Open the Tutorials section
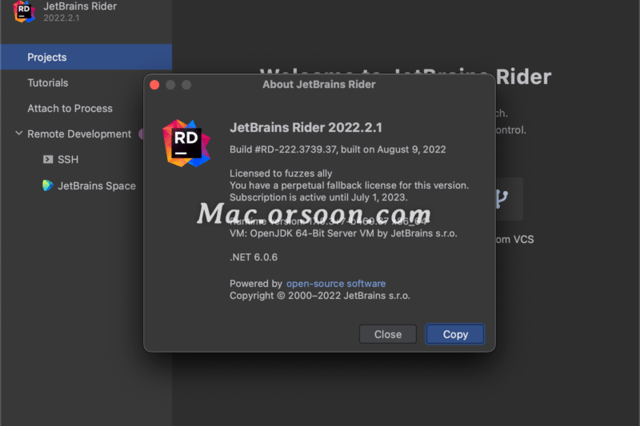 click(x=48, y=83)
